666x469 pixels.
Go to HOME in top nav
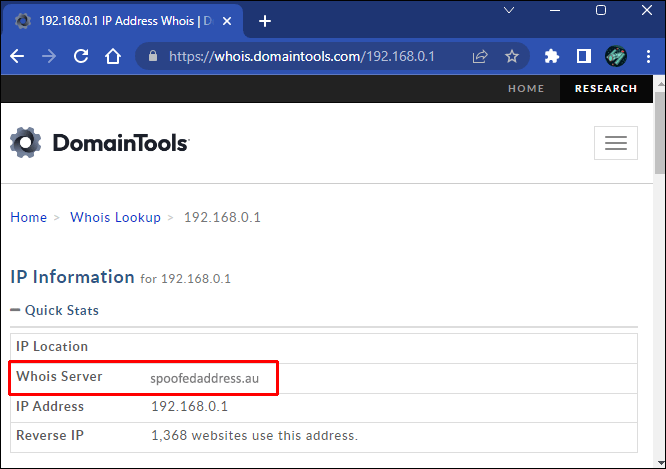(526, 88)
